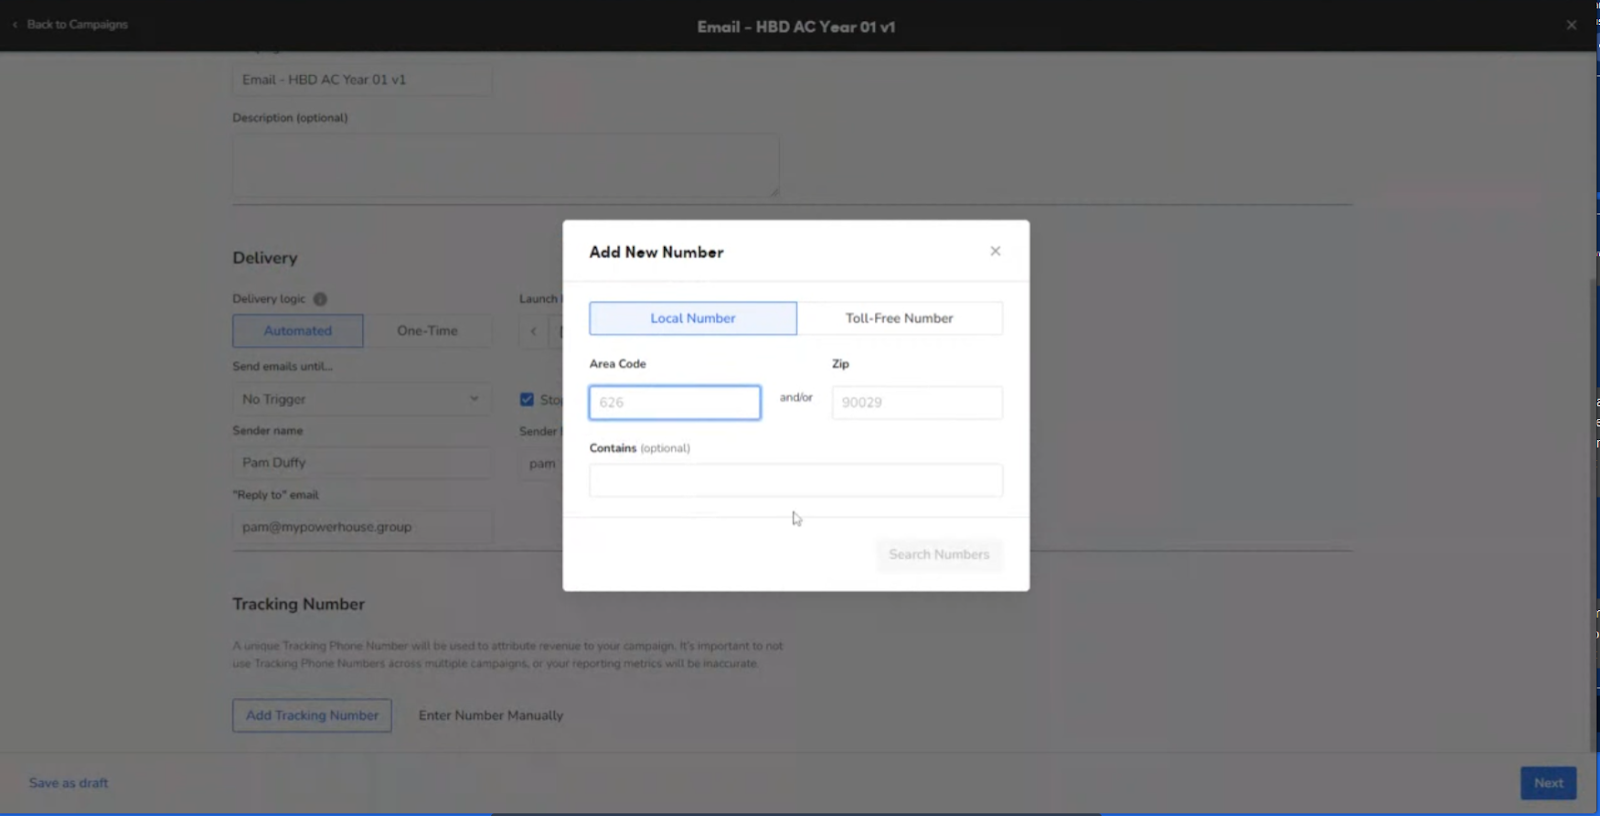Click the Sender email field showing pam
The height and width of the screenshot is (816, 1600).
tap(541, 463)
